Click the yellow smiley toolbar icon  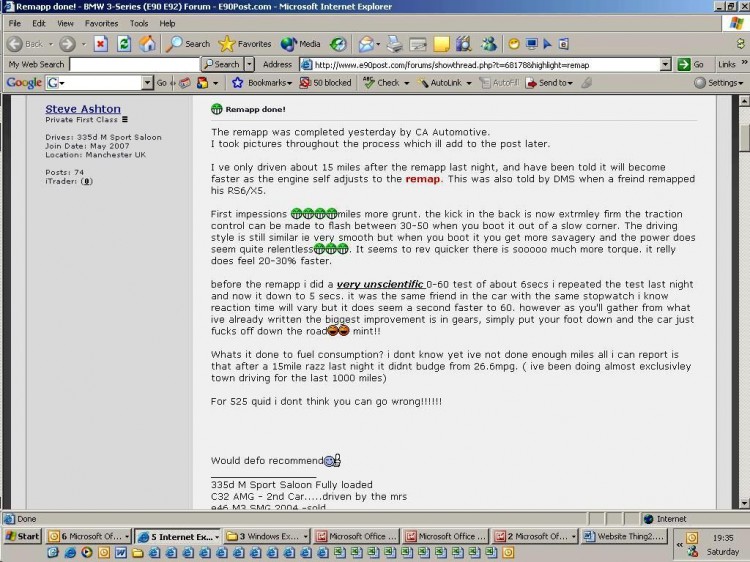(x=514, y=44)
